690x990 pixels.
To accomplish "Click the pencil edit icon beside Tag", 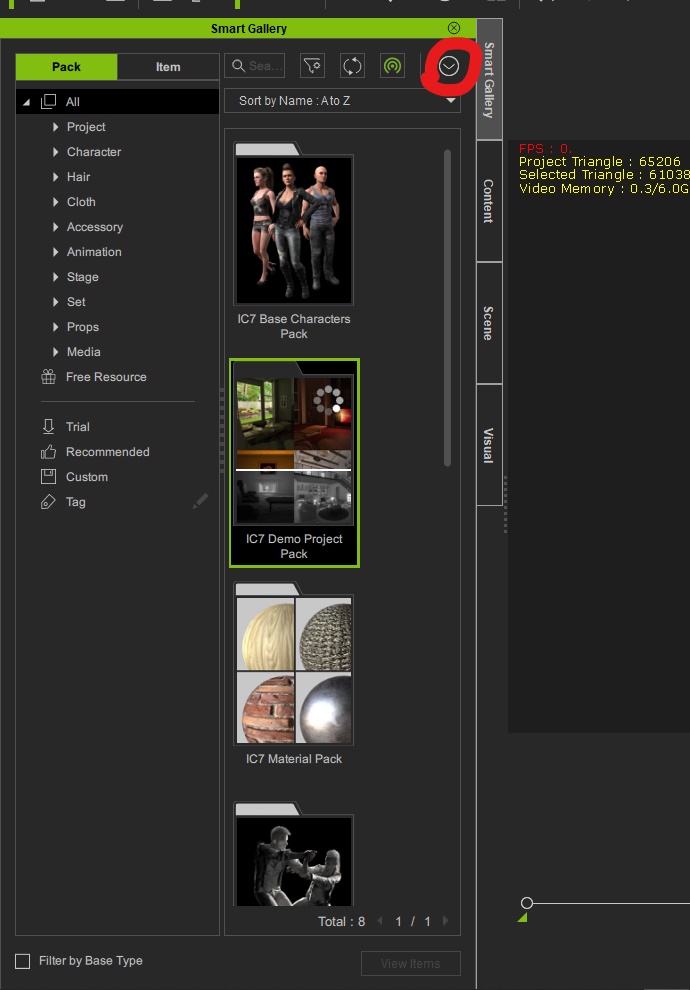I will click(201, 501).
